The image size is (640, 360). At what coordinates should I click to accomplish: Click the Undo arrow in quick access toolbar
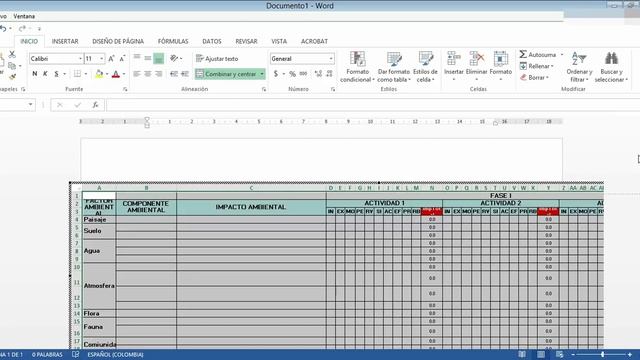click(3, 29)
